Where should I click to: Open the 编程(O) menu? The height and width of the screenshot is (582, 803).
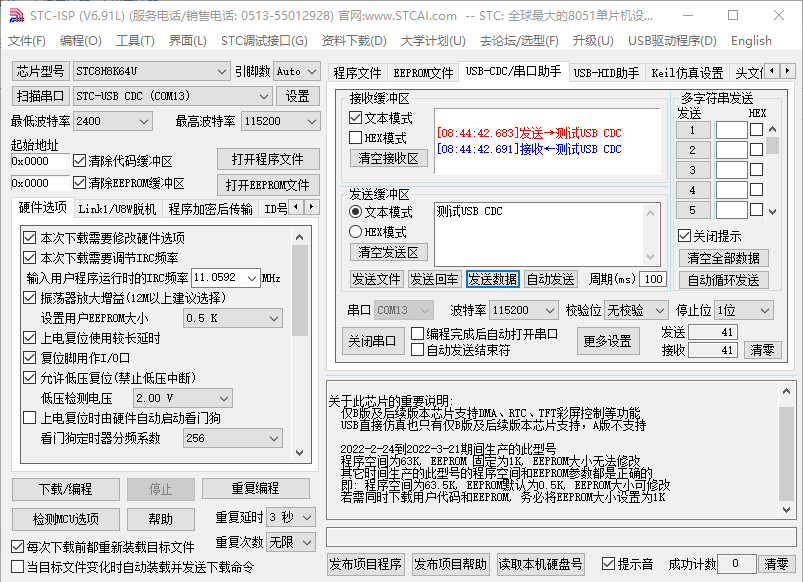point(80,41)
